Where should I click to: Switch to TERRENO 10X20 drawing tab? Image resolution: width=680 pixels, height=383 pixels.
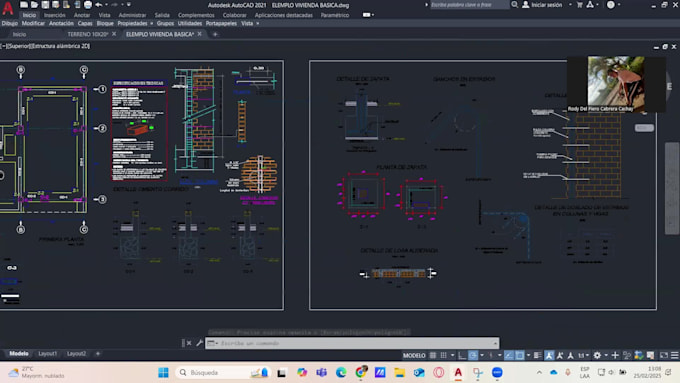point(88,34)
